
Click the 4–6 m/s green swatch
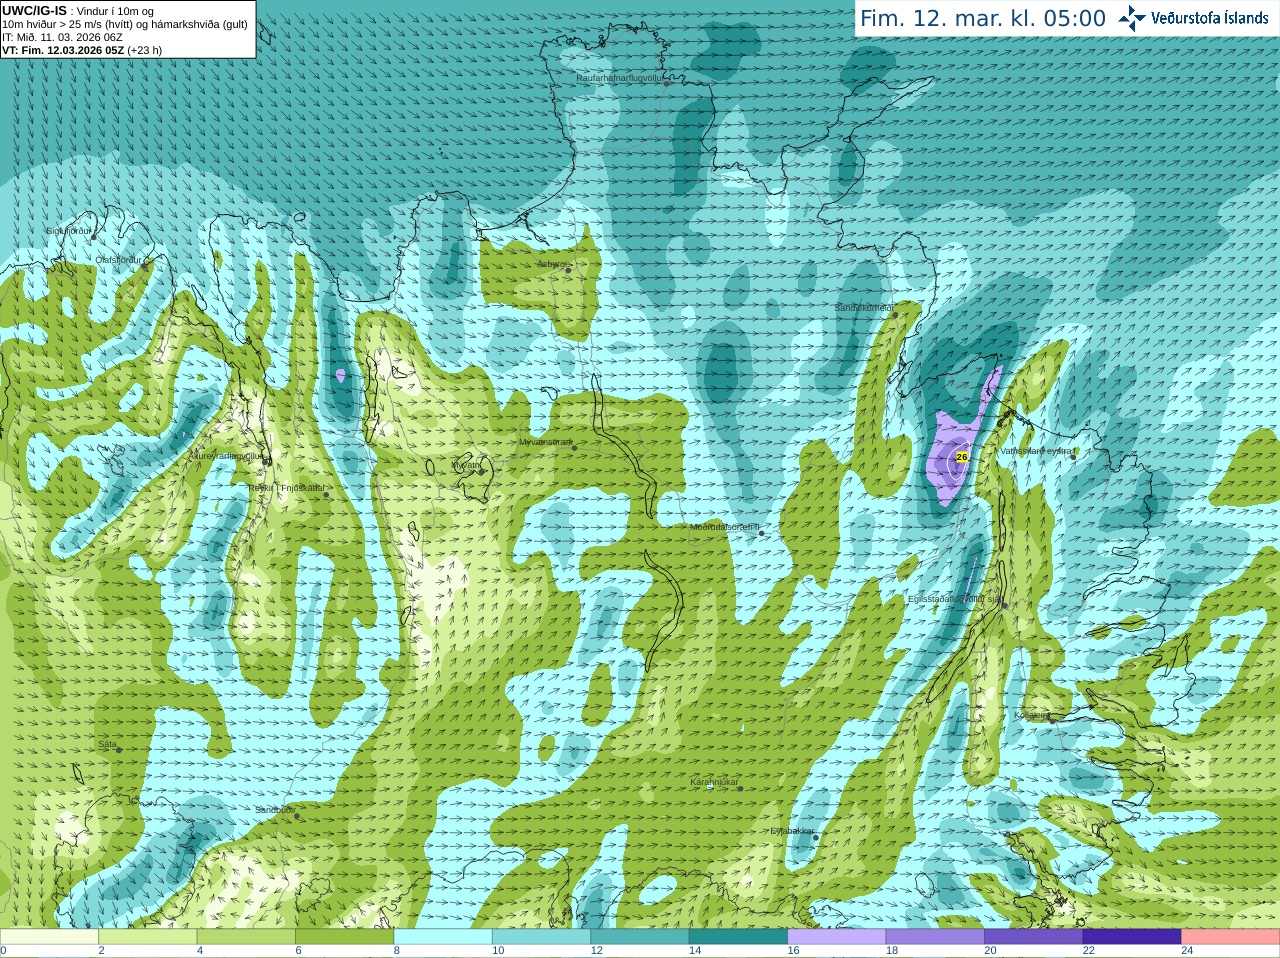246,936
